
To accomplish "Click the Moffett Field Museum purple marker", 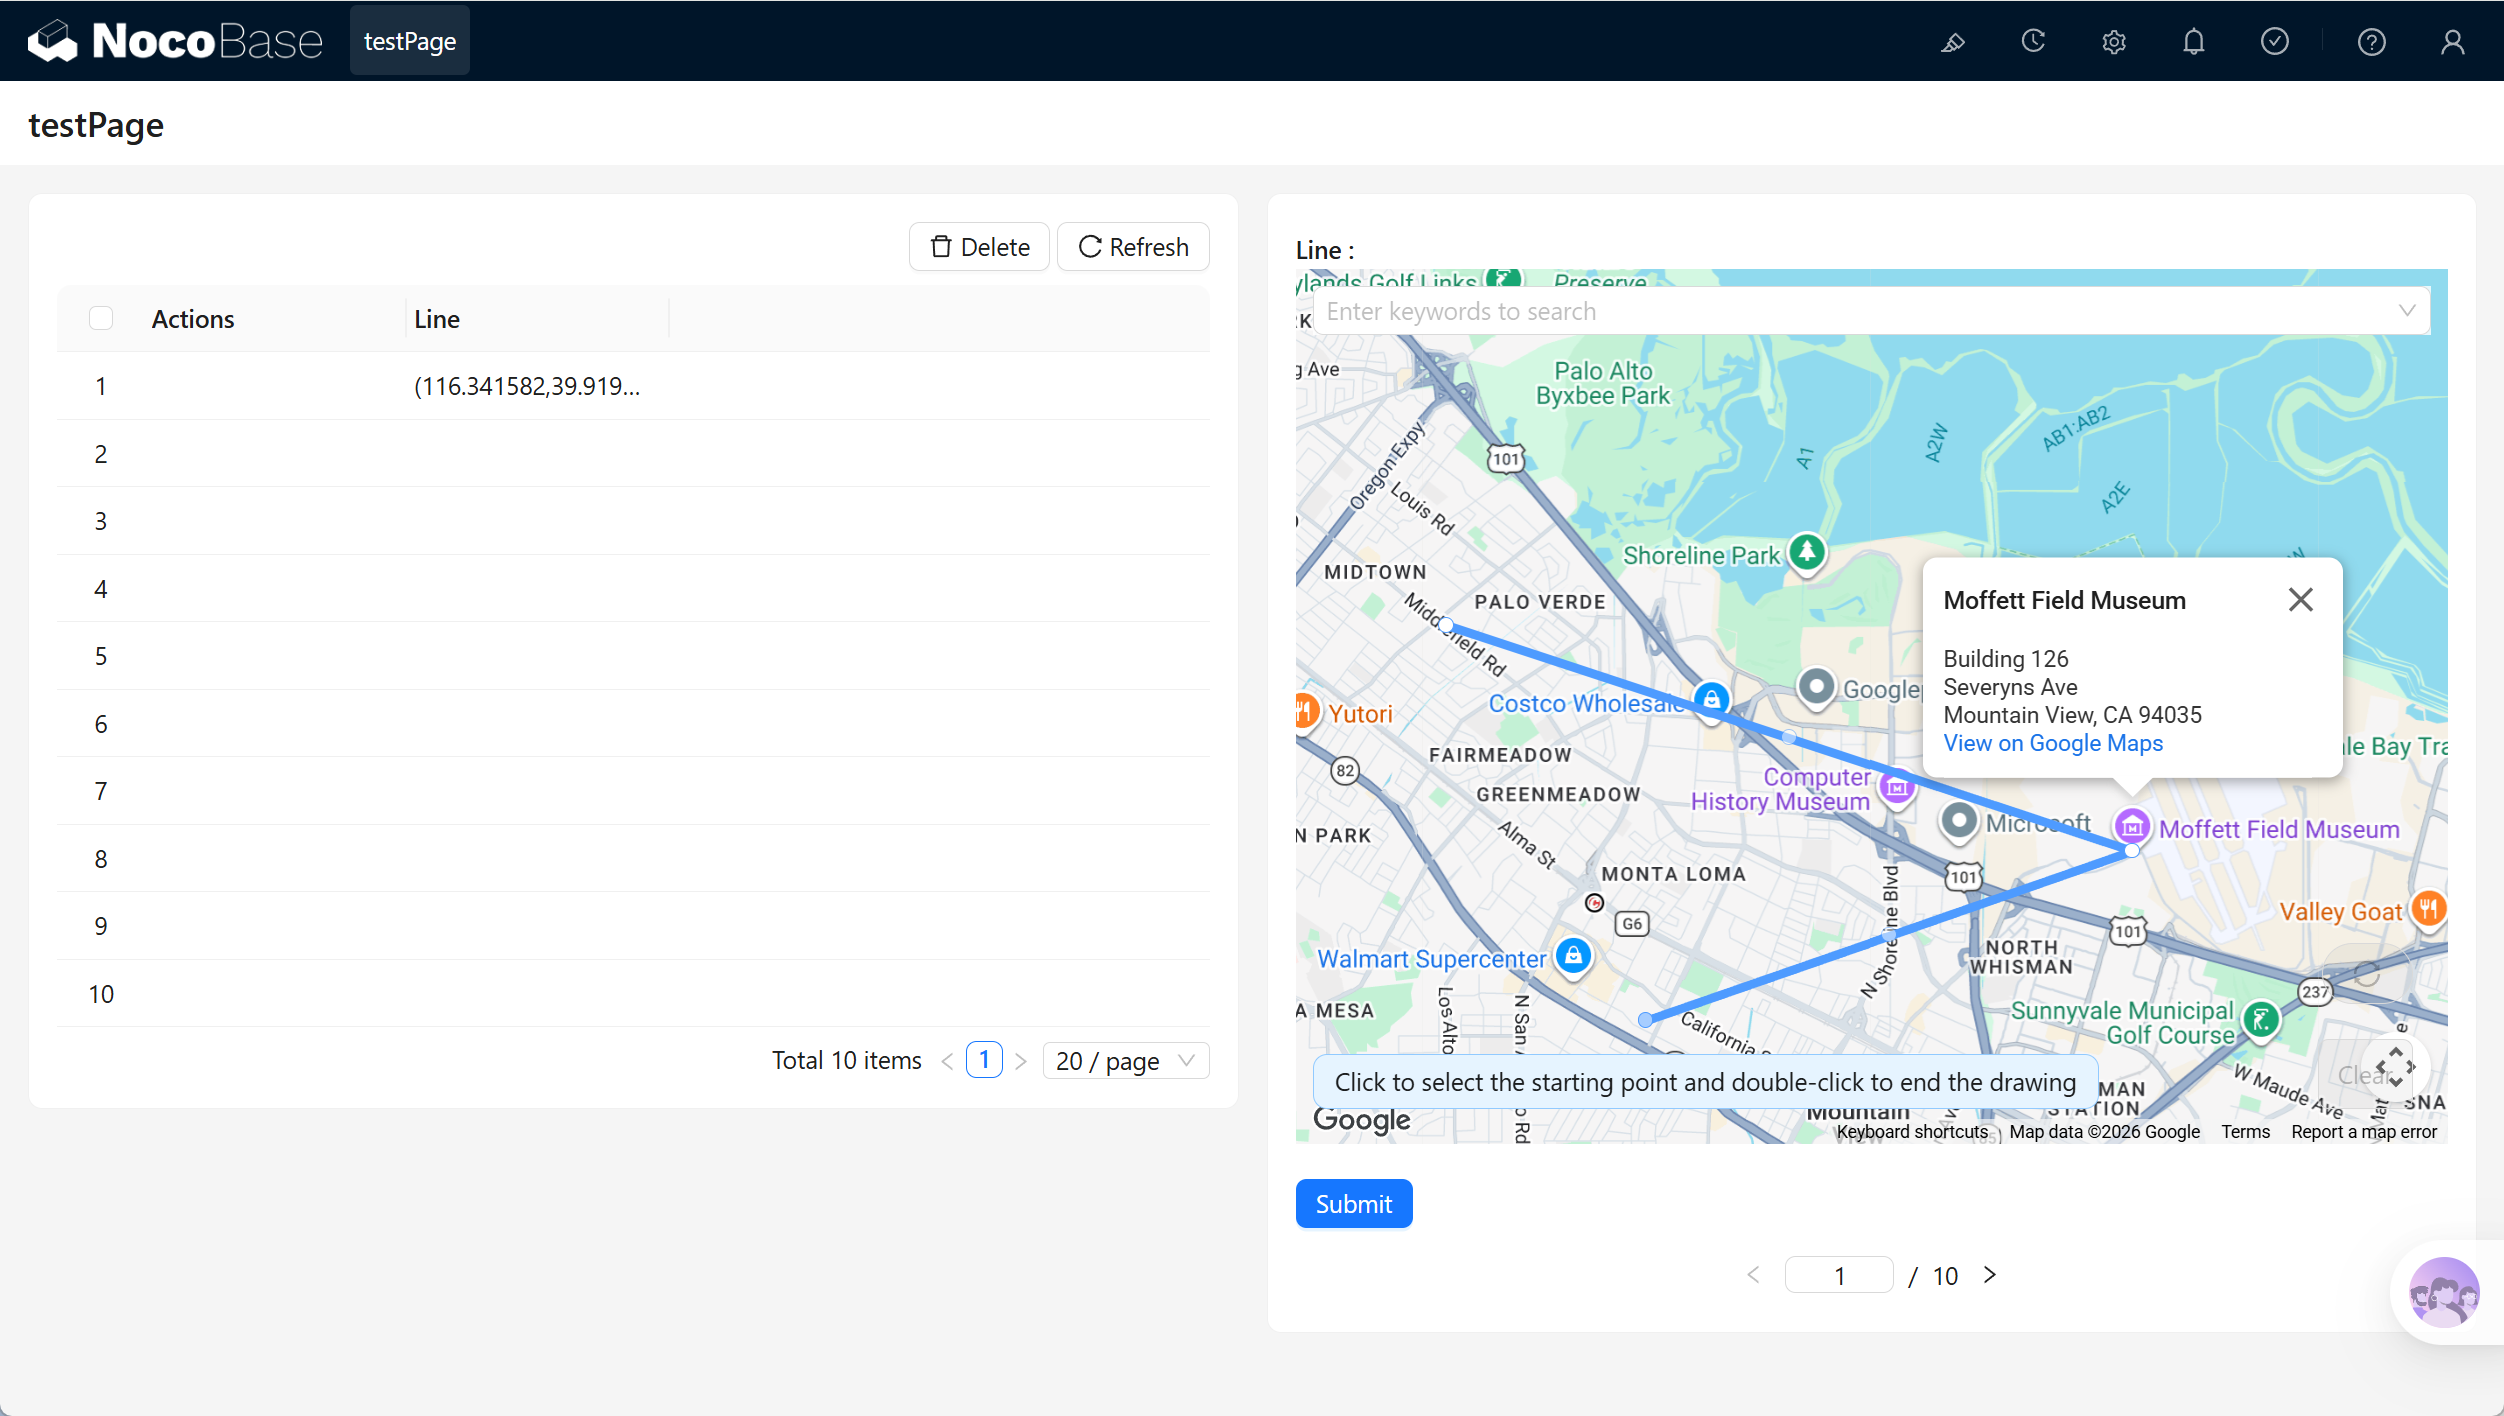I will [x=2132, y=827].
